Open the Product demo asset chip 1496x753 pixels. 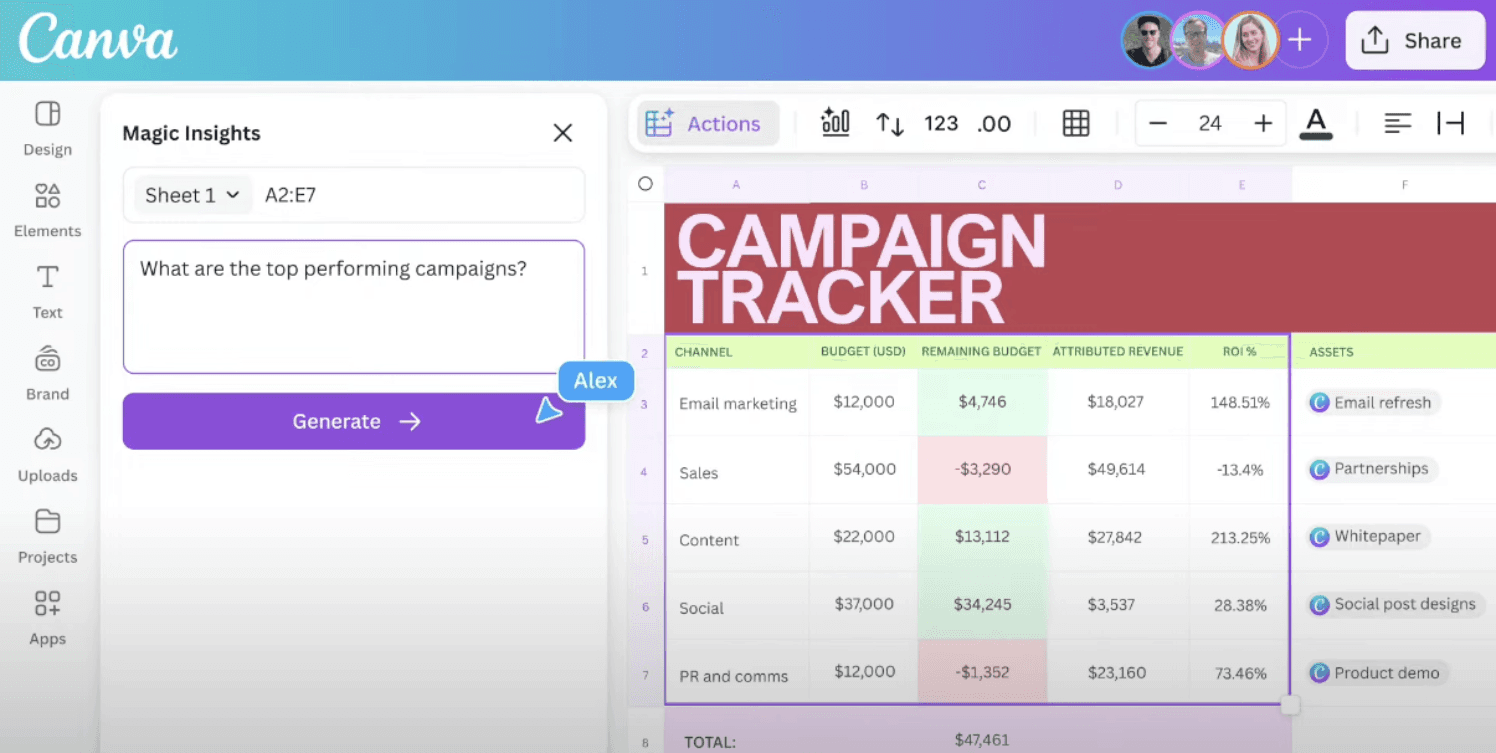coord(1376,673)
